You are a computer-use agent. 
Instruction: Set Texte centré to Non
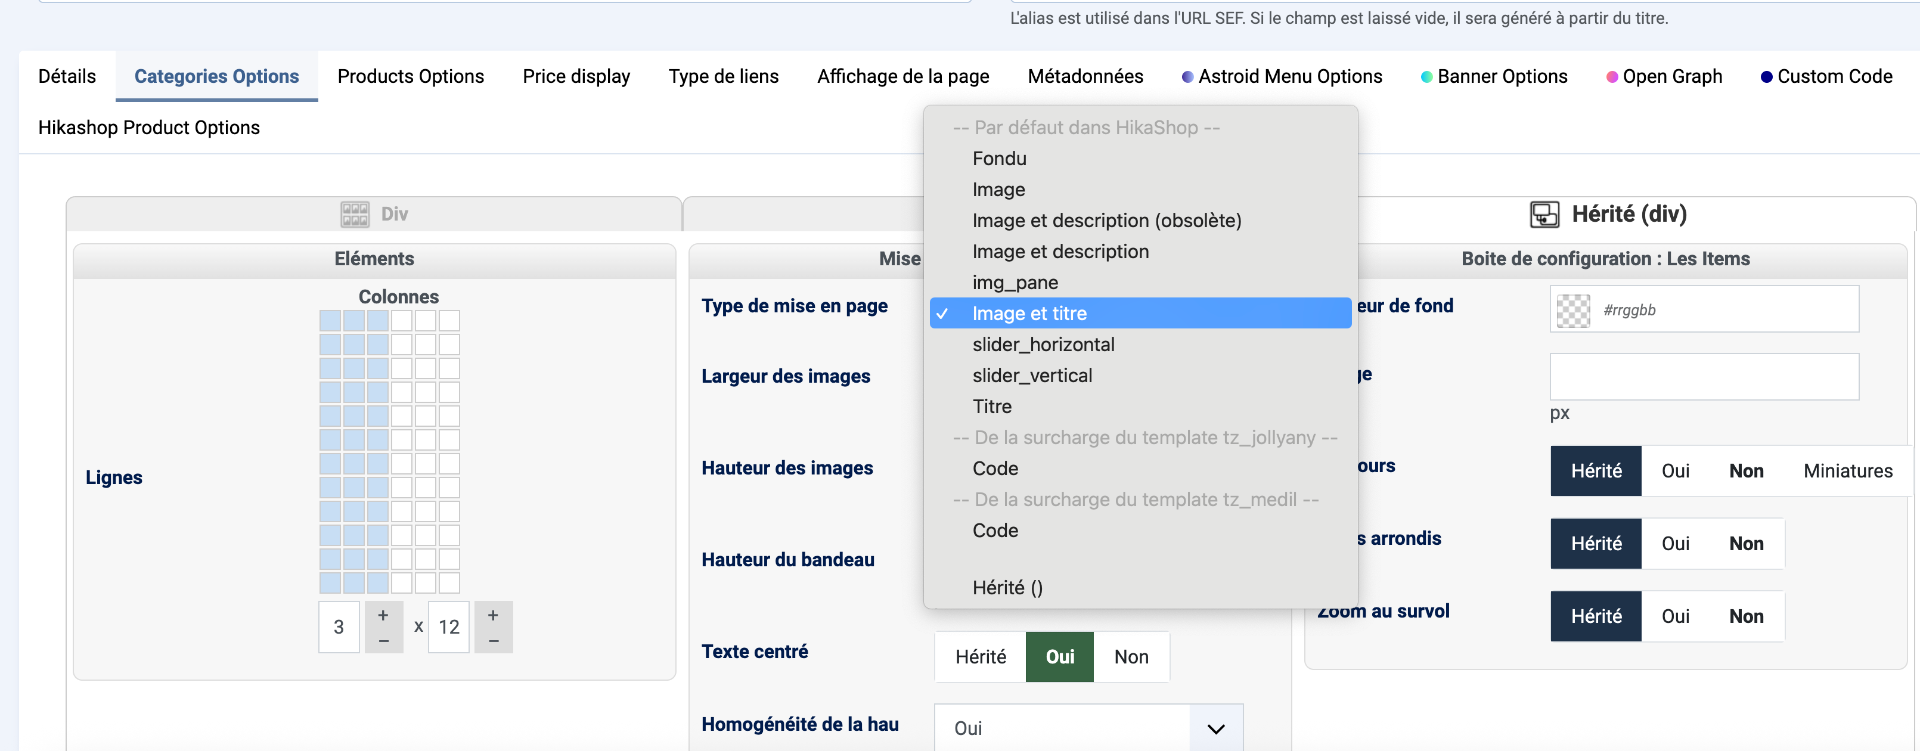click(x=1131, y=657)
